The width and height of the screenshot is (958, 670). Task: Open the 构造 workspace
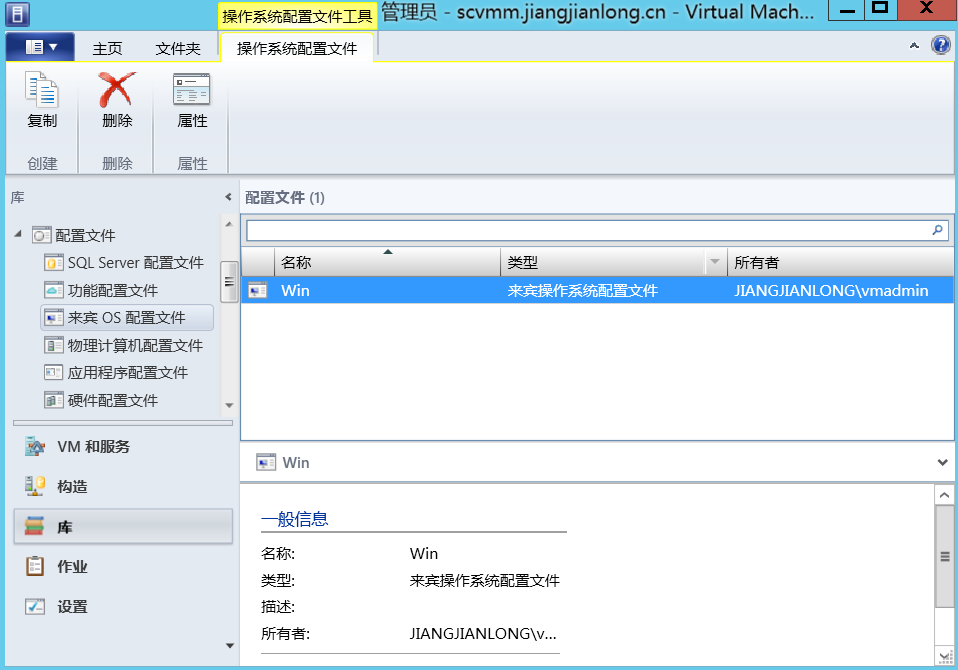[x=123, y=486]
